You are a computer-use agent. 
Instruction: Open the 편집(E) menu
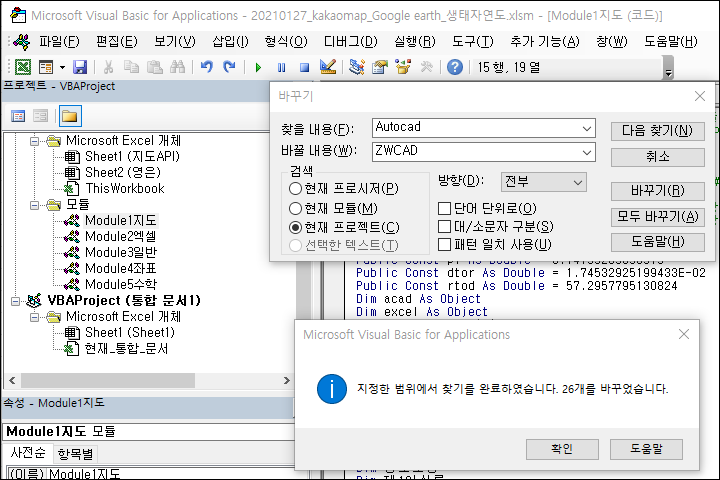pos(116,42)
